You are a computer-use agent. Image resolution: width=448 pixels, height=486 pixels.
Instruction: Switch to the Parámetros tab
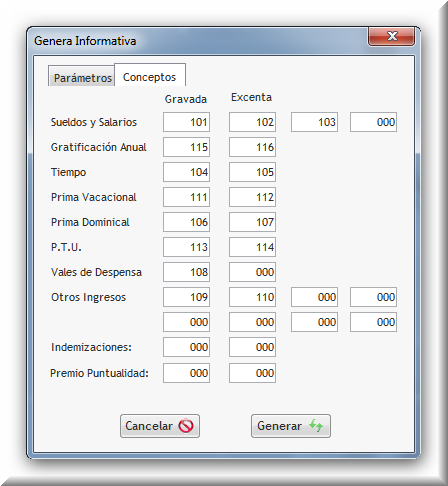pyautogui.click(x=82, y=76)
